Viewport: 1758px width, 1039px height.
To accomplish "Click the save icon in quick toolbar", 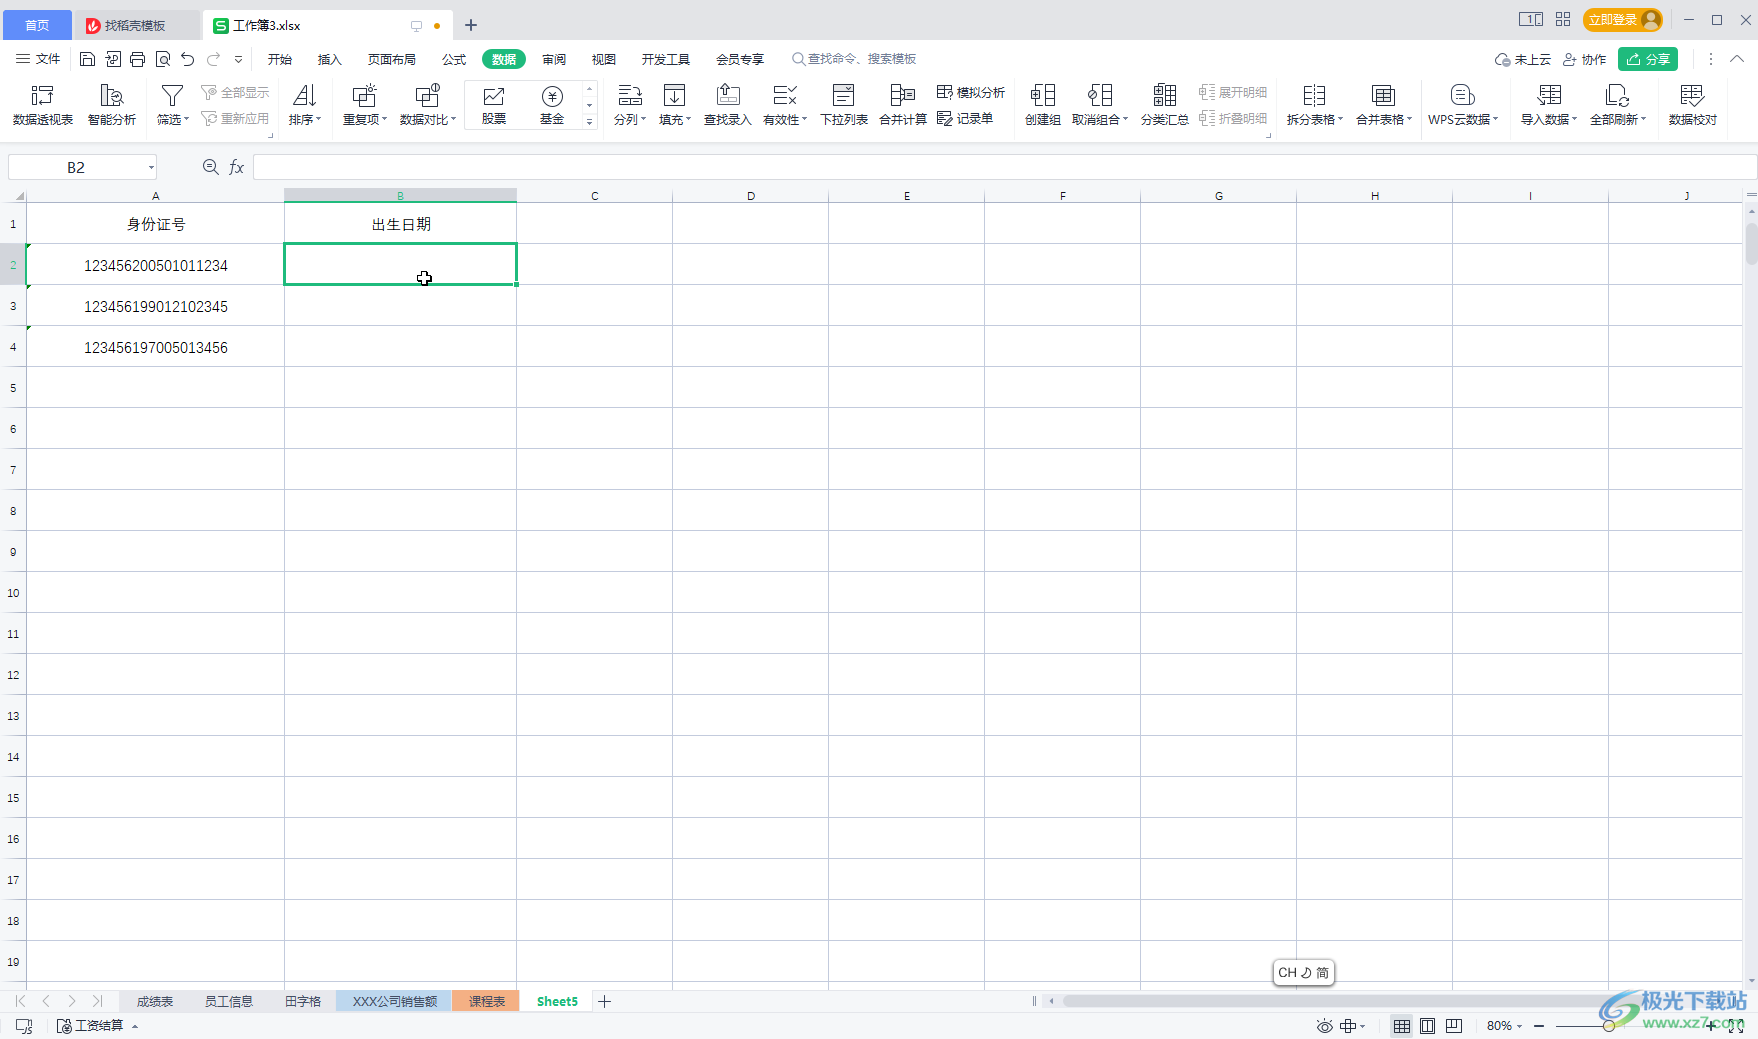I will (x=87, y=59).
